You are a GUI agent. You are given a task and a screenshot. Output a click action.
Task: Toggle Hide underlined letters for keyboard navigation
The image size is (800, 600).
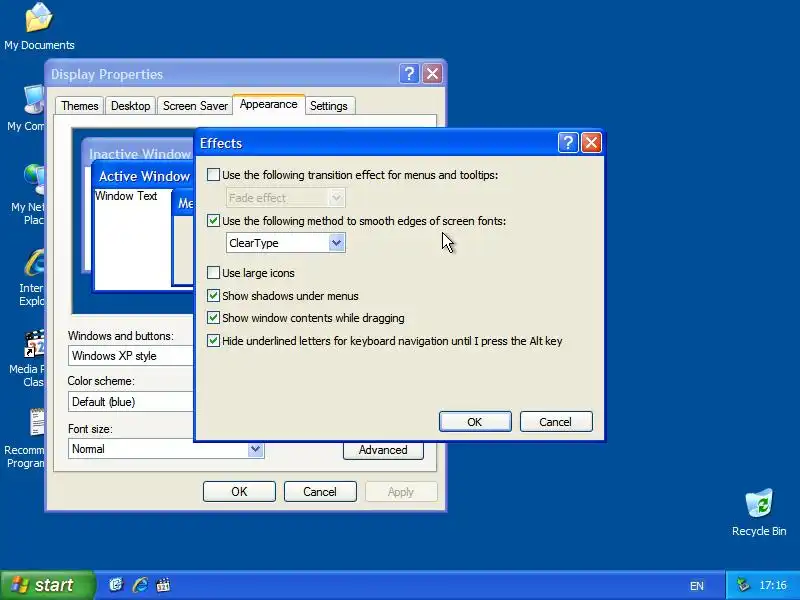(x=213, y=341)
